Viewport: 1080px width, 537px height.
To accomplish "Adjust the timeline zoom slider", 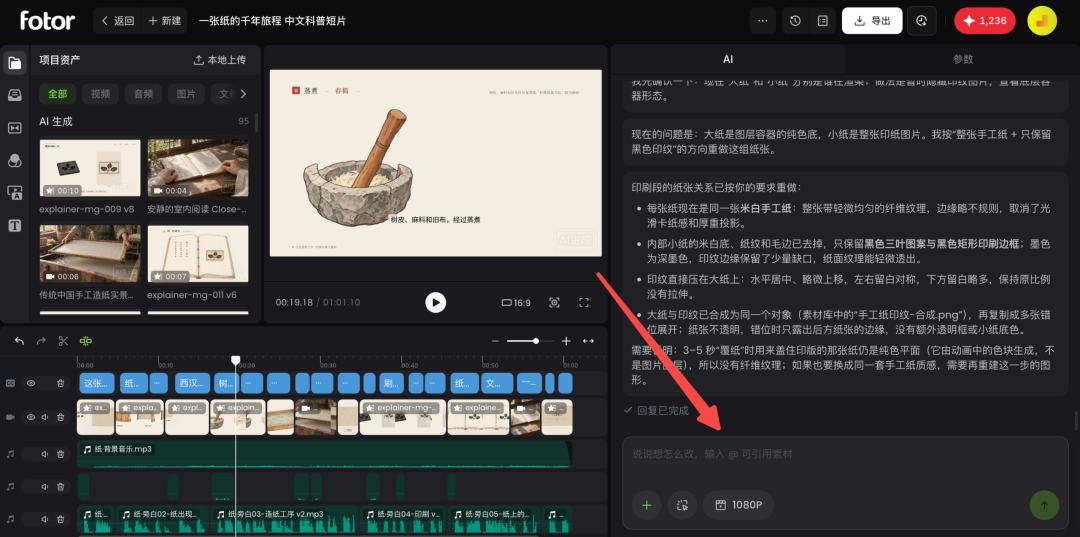I will tap(532, 341).
